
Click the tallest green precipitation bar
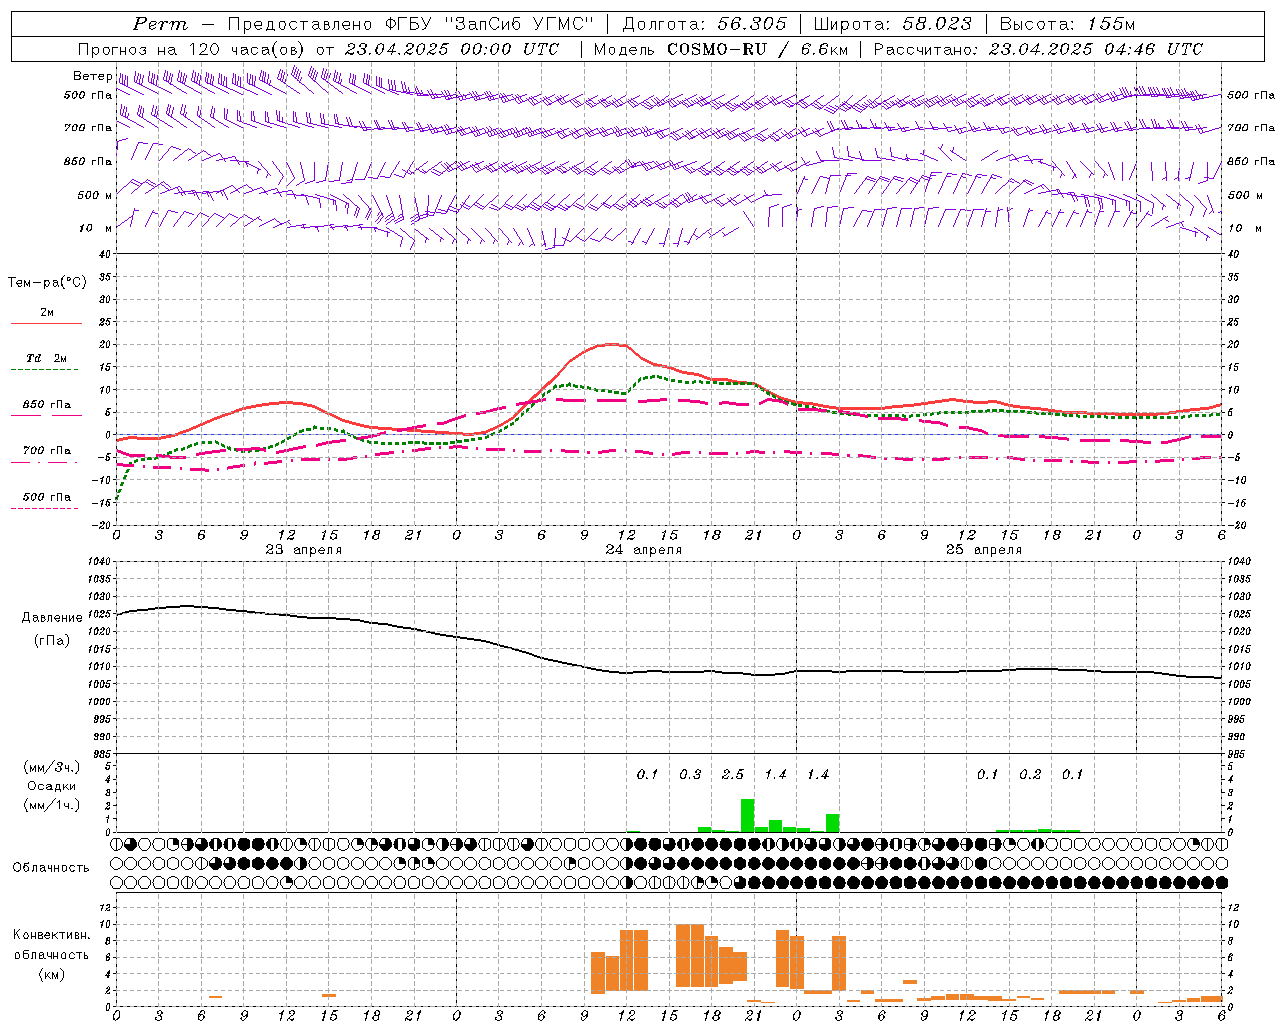point(747,815)
